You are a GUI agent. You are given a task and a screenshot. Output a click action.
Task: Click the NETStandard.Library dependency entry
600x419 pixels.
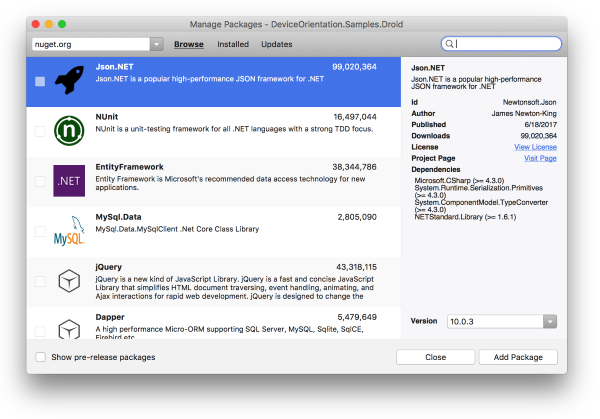tap(465, 217)
